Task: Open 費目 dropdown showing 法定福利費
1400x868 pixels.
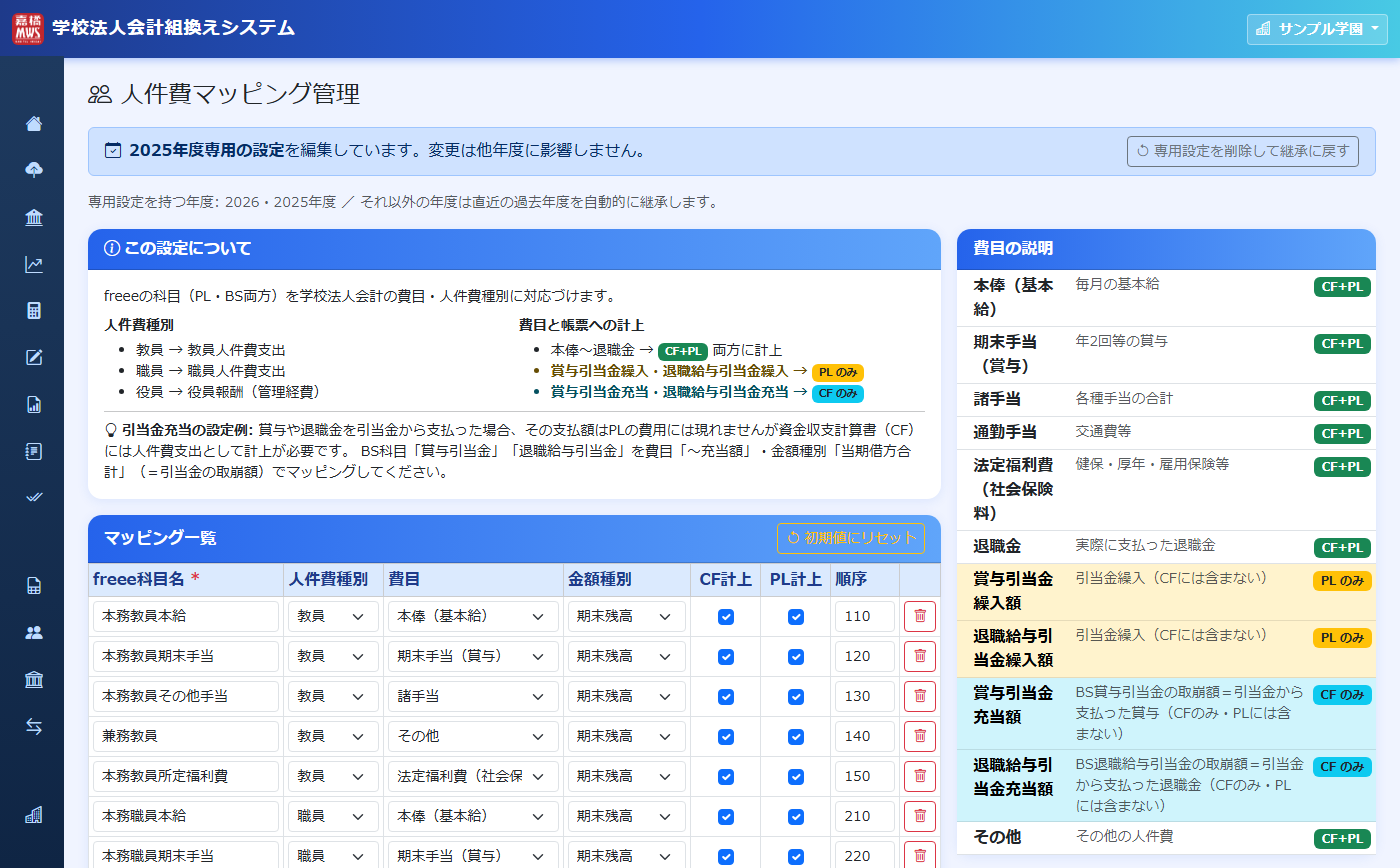Action: (473, 776)
